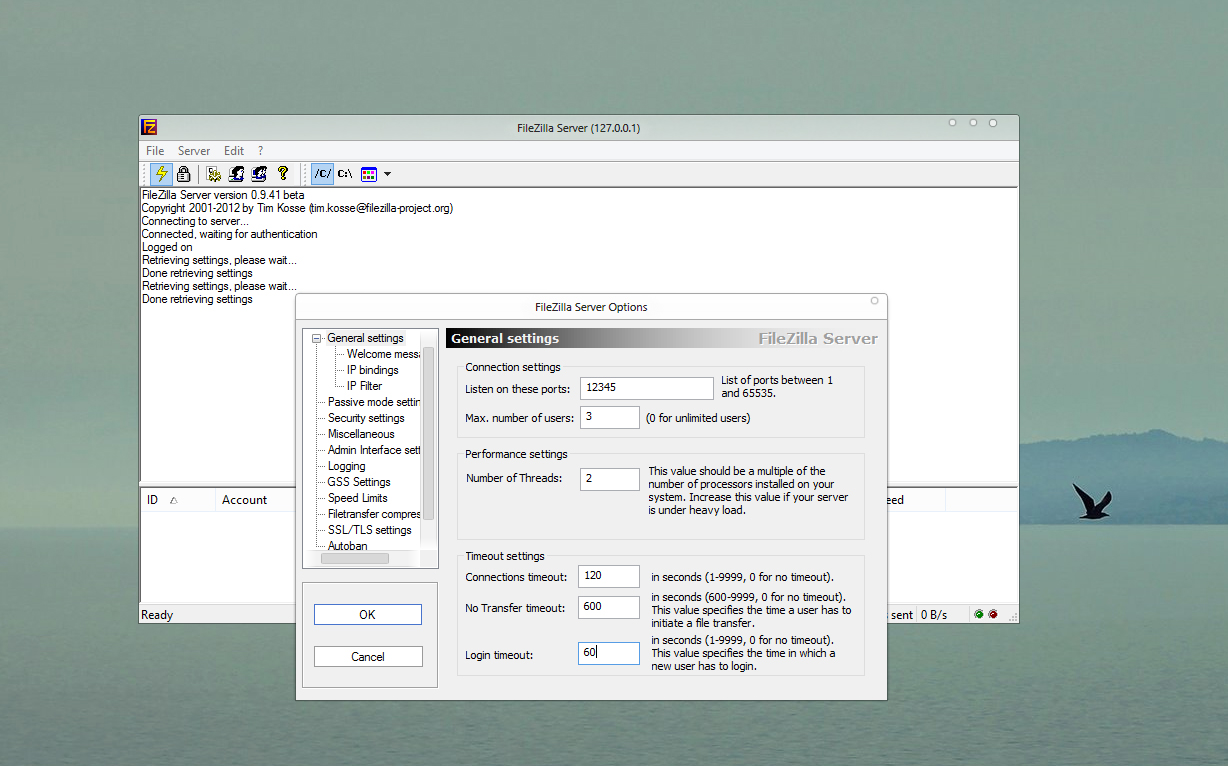Click the padlock lock-server toolbar icon

pyautogui.click(x=184, y=173)
